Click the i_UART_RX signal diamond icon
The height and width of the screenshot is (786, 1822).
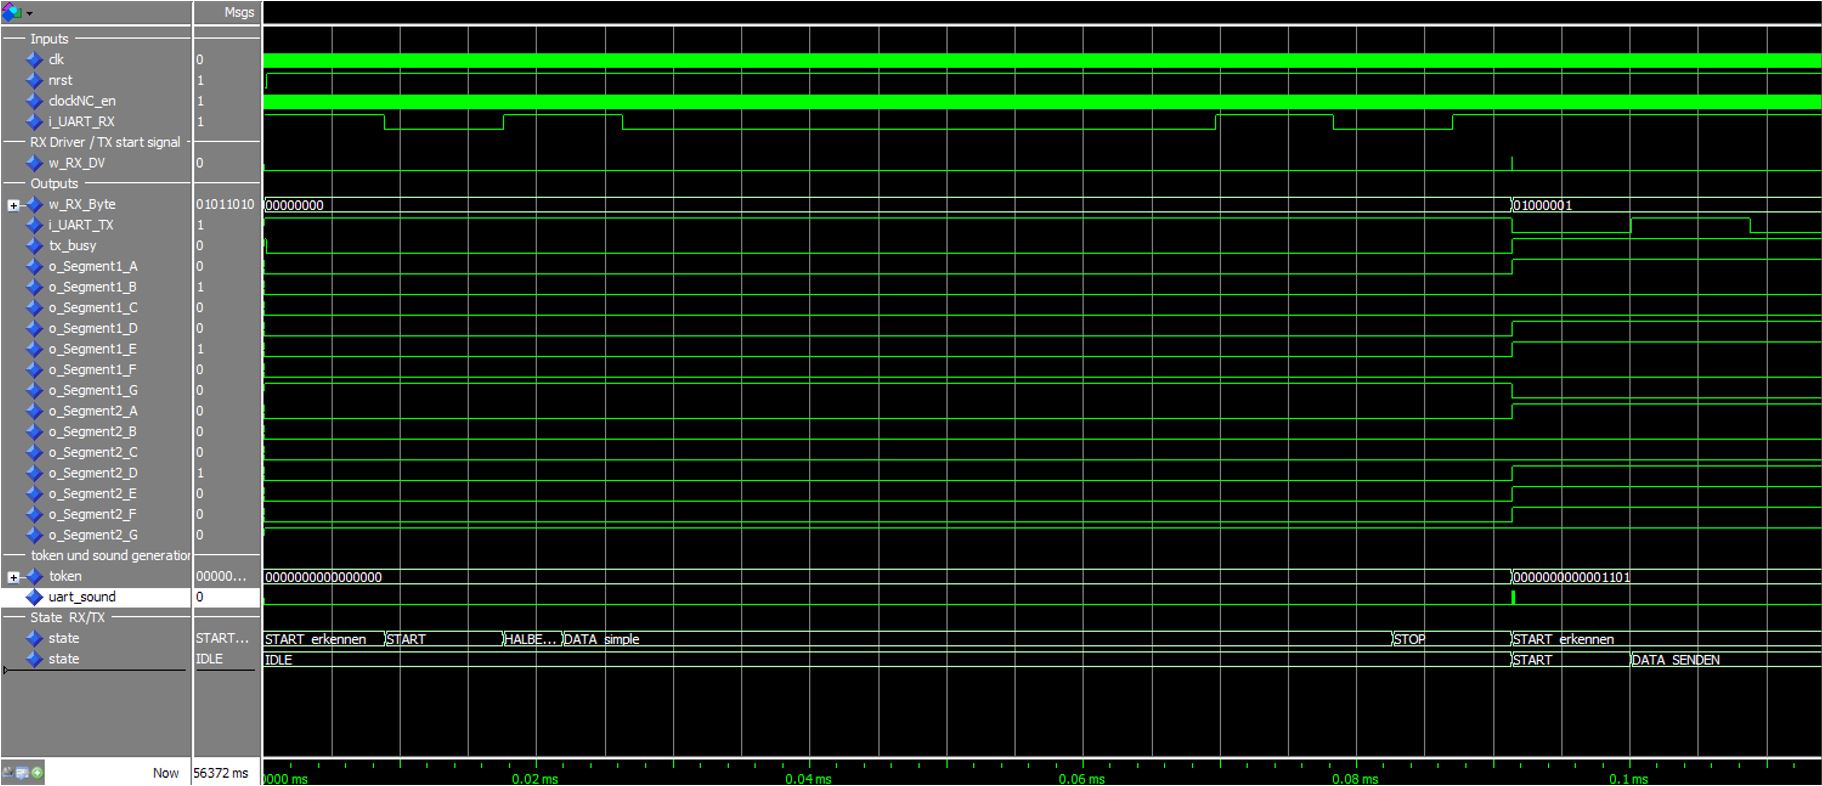coord(35,122)
